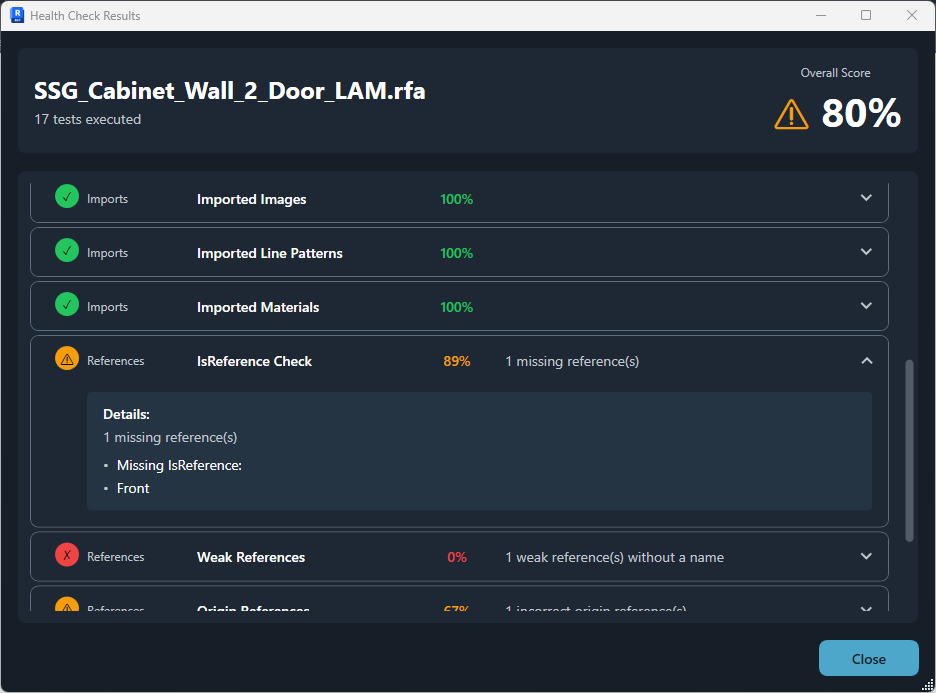Click green checkmark icon for Imported Images
Image resolution: width=936 pixels, height=693 pixels.
coord(67,197)
